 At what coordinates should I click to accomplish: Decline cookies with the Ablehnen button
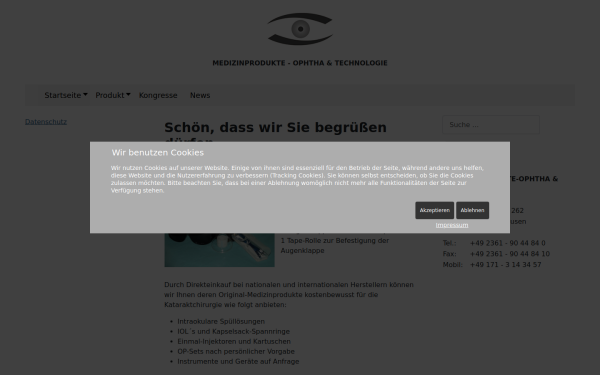click(x=472, y=210)
